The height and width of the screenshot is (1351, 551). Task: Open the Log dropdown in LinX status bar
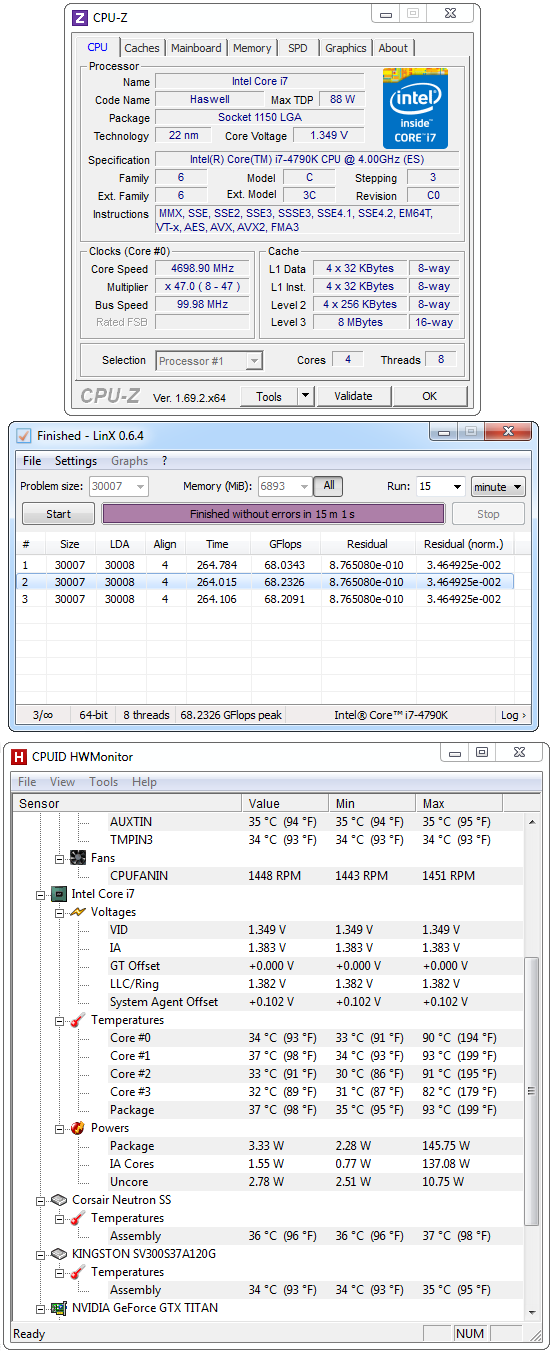click(513, 715)
